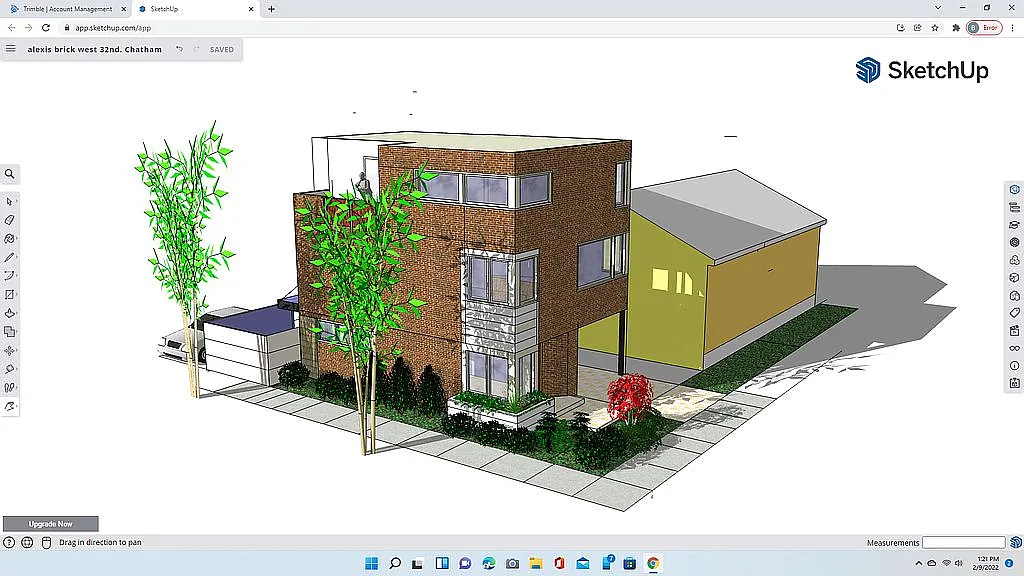
Task: Click the Measurements input box
Action: [x=963, y=543]
